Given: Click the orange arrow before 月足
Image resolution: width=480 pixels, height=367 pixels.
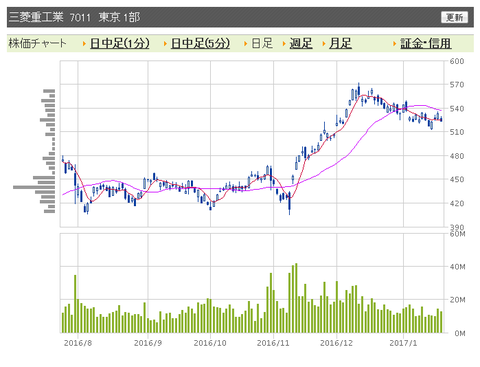Looking at the screenshot, I should 324,44.
